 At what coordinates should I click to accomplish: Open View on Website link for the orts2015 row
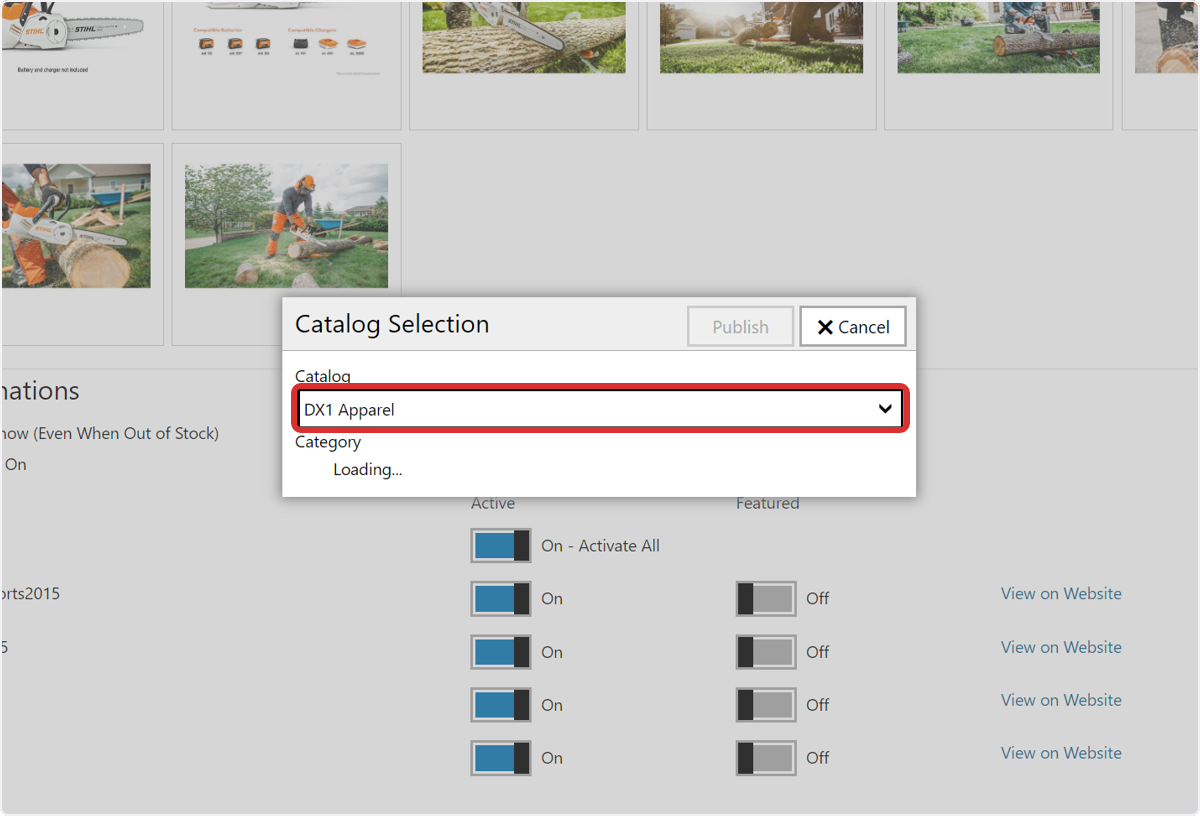point(1061,593)
